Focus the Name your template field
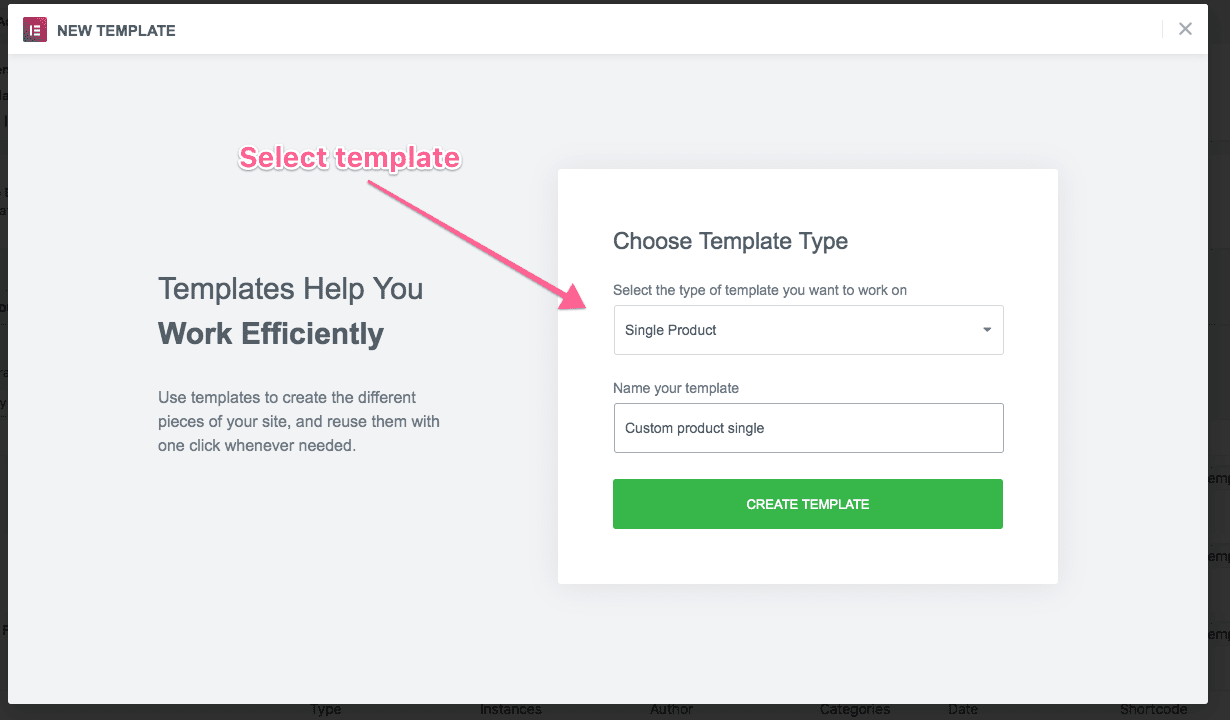This screenshot has height=720, width=1230. click(807, 428)
